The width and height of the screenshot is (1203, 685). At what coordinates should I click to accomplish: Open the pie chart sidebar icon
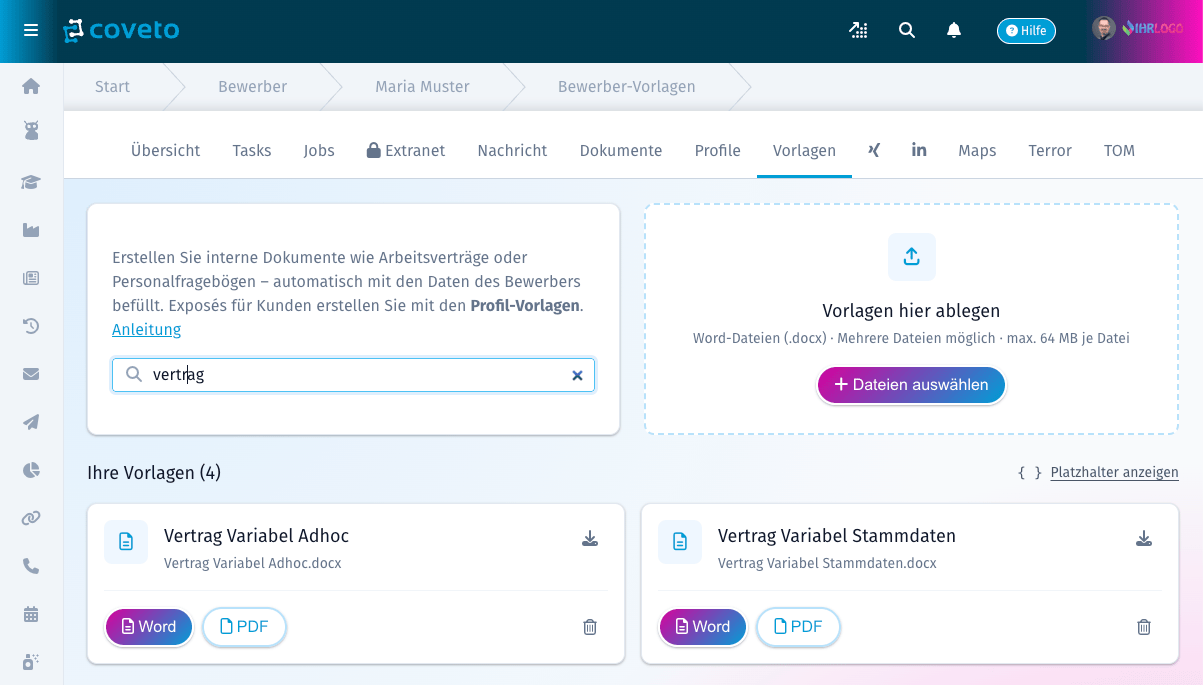click(31, 470)
